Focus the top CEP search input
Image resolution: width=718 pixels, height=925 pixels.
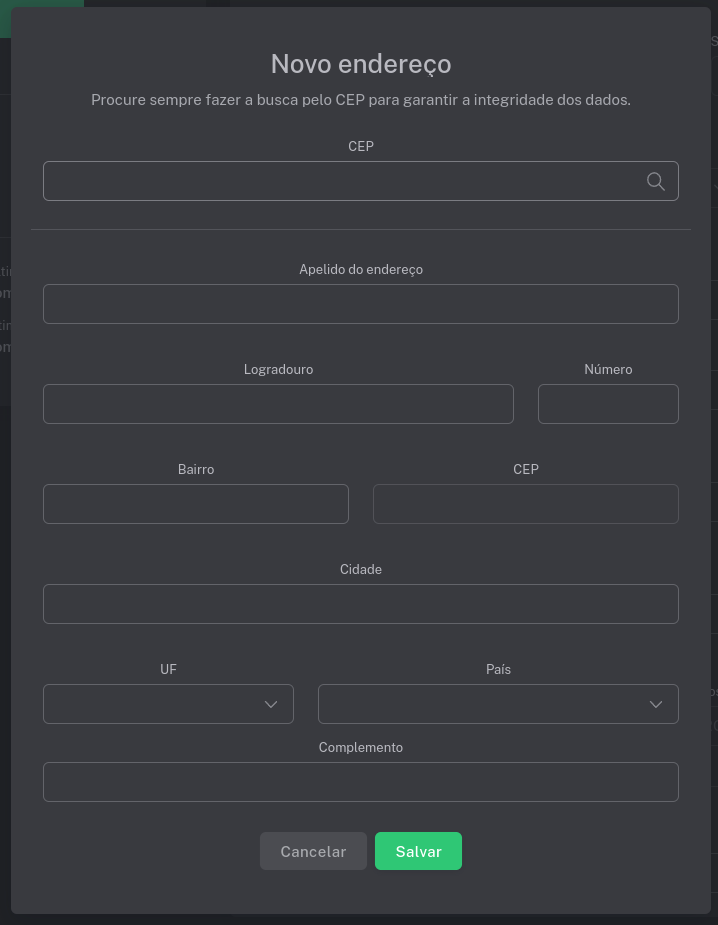point(340,181)
